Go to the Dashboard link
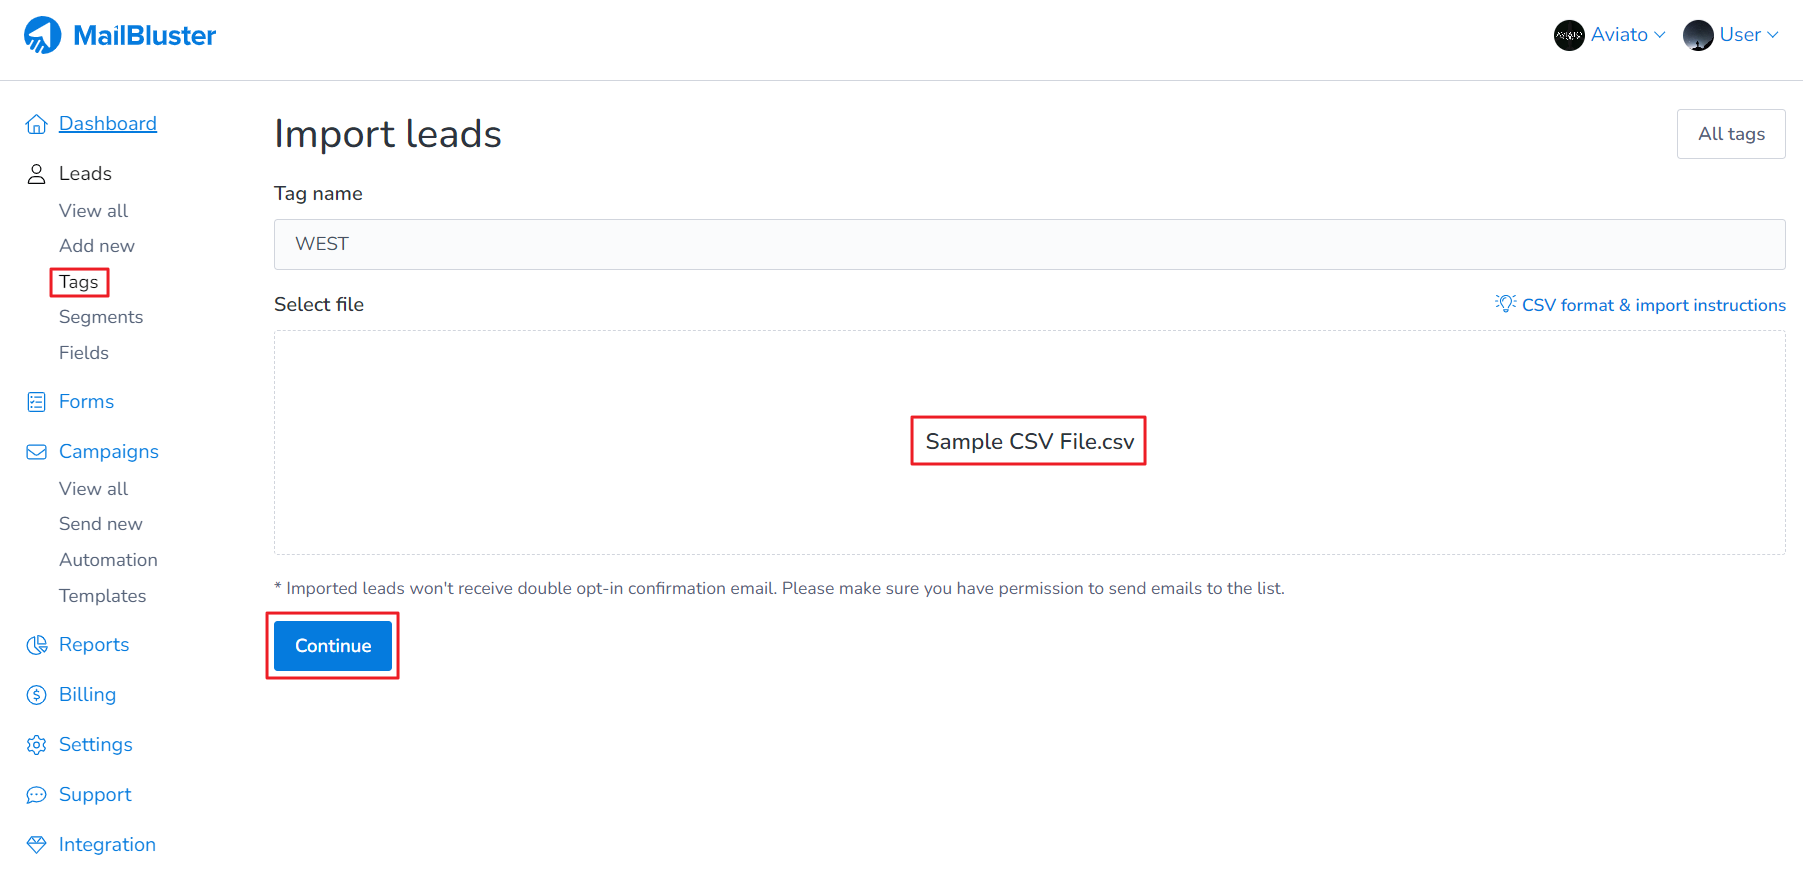1803x882 pixels. pyautogui.click(x=108, y=123)
